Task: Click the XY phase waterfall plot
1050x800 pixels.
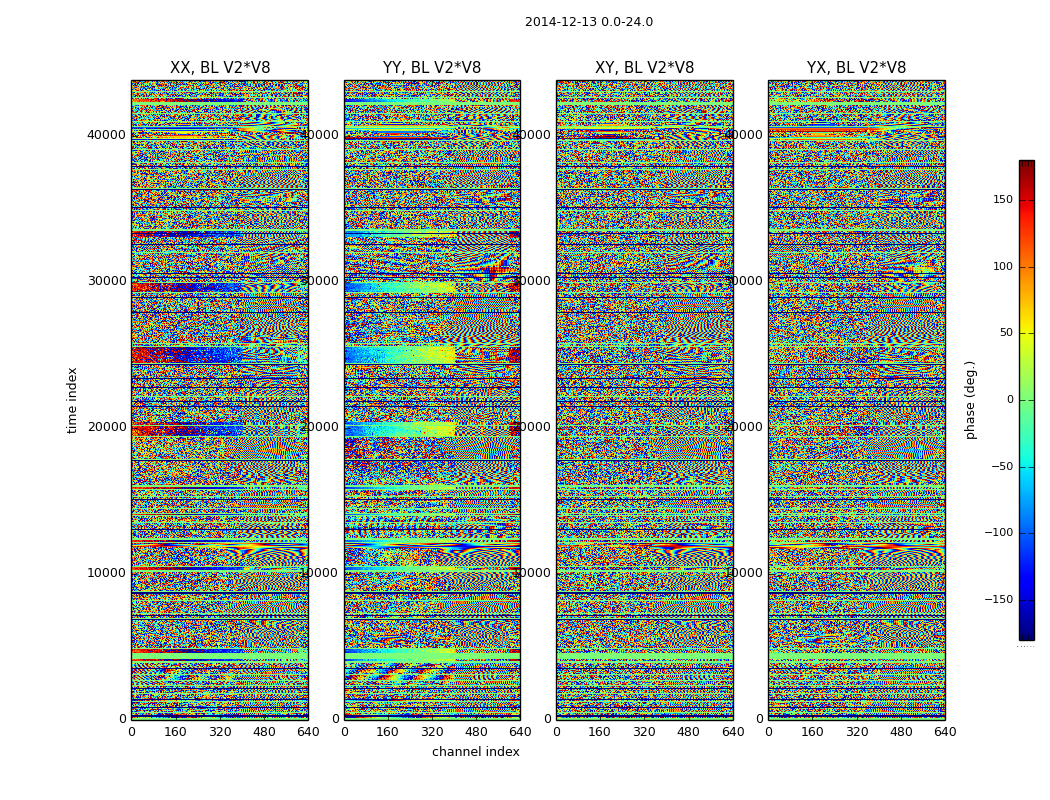Action: [644, 400]
